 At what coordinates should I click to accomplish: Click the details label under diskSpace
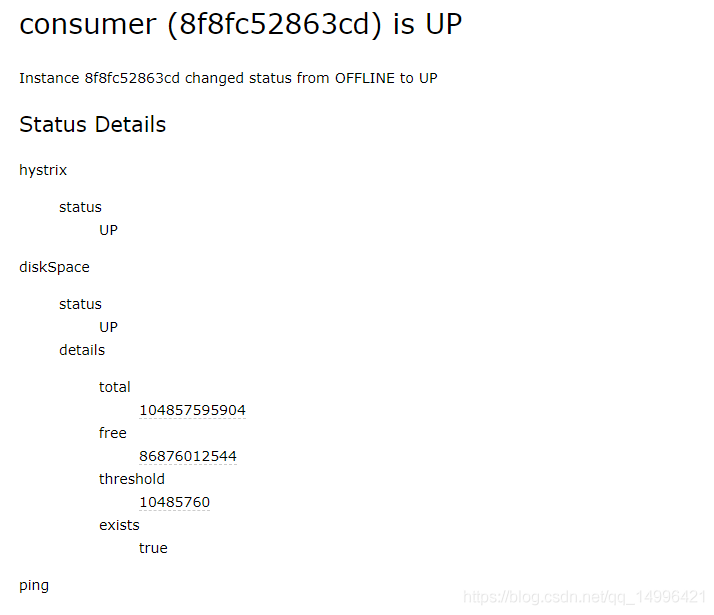[x=82, y=350]
